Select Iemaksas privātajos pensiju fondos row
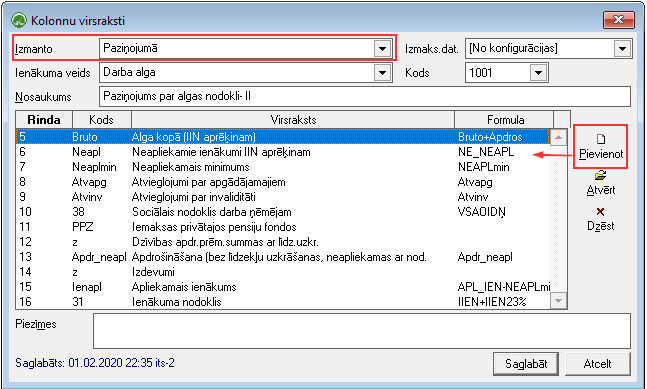This screenshot has width=647, height=389. [x=283, y=227]
